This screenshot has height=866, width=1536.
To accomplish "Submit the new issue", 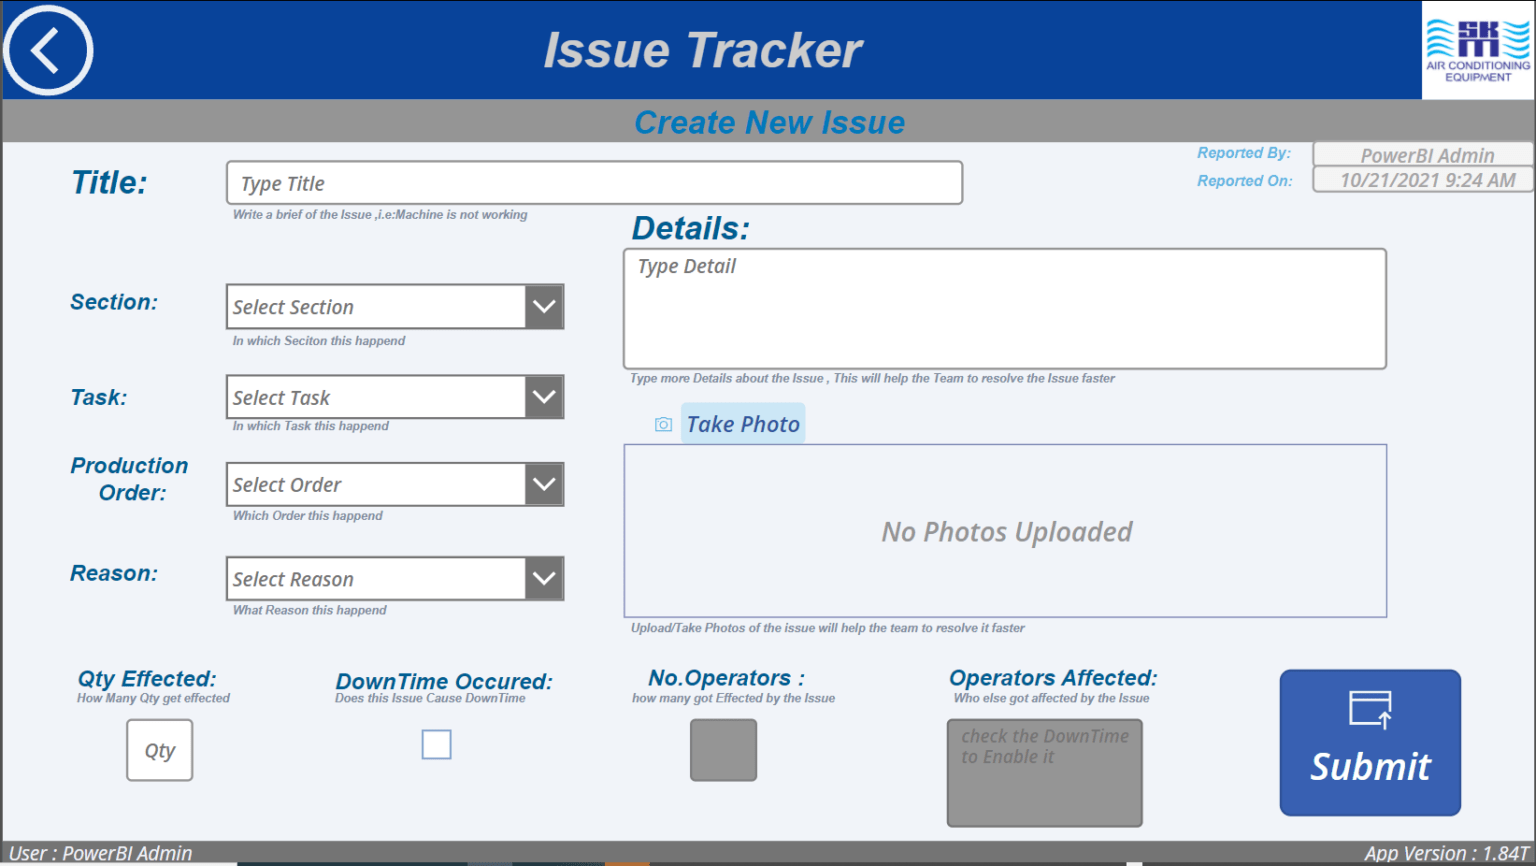I will coord(1370,743).
